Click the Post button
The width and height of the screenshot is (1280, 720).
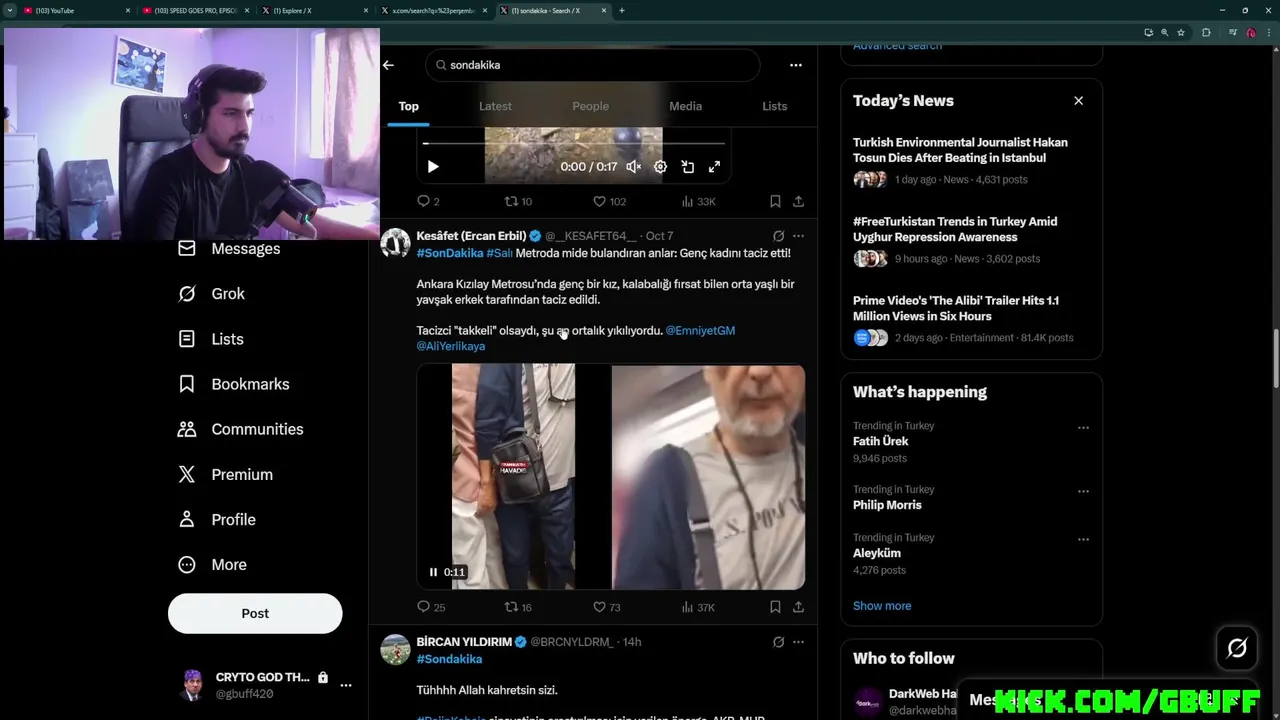pos(255,613)
